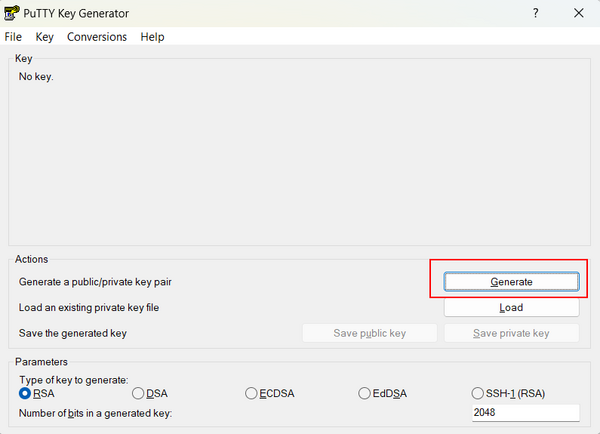Click 'Generate a public/private key pair' label
This screenshot has height=434, width=600.
pos(95,282)
